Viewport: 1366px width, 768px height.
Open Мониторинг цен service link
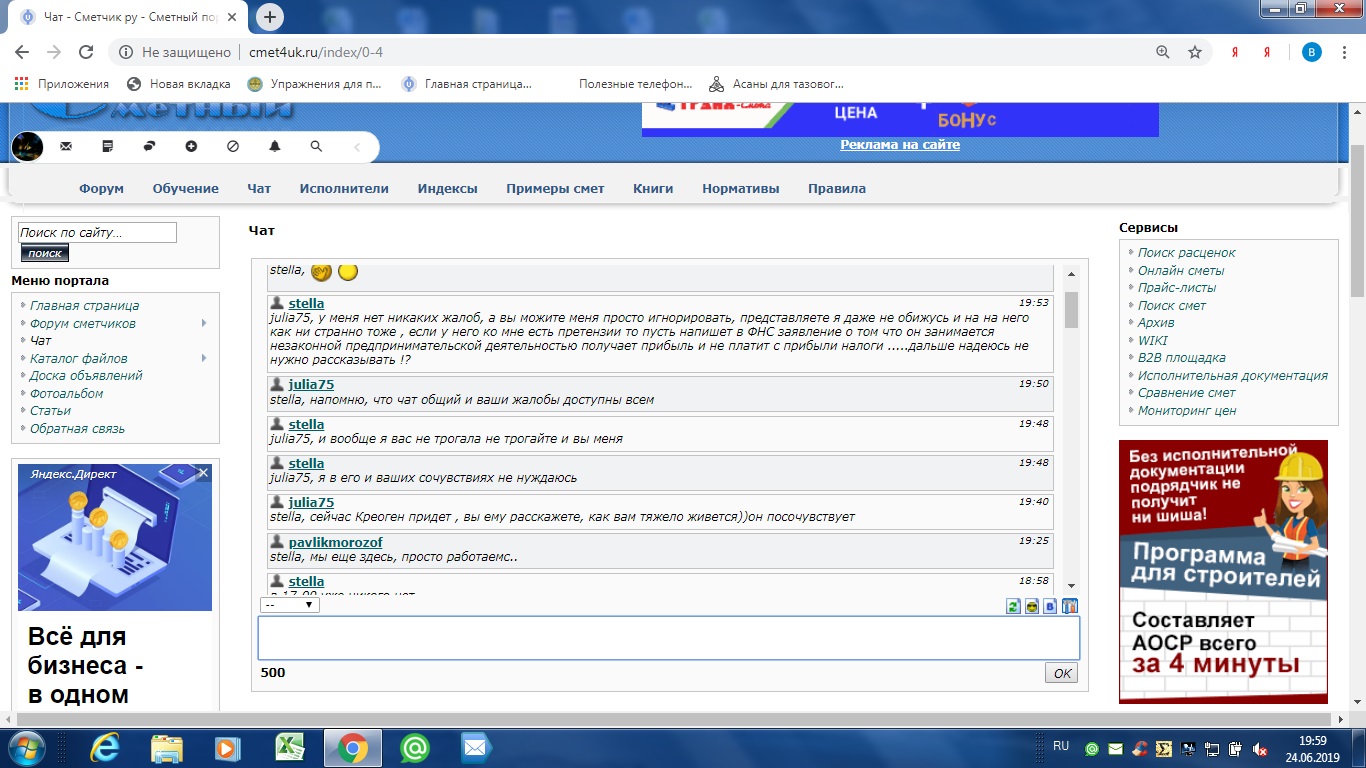pyautogui.click(x=1187, y=410)
